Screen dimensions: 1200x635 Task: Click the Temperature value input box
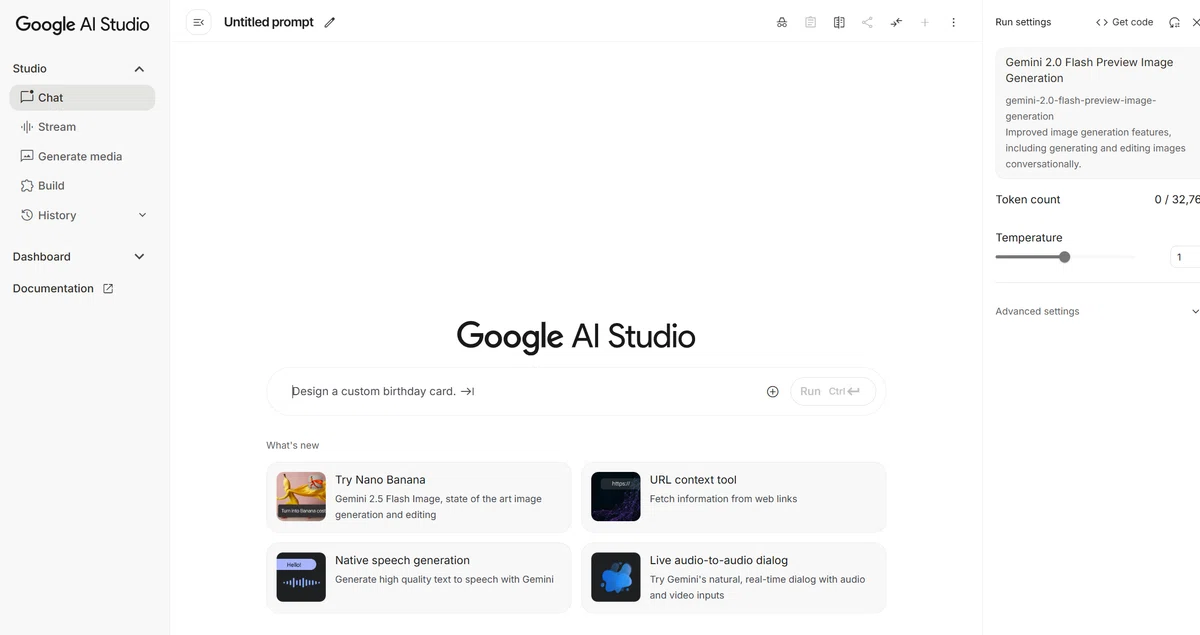point(1185,257)
